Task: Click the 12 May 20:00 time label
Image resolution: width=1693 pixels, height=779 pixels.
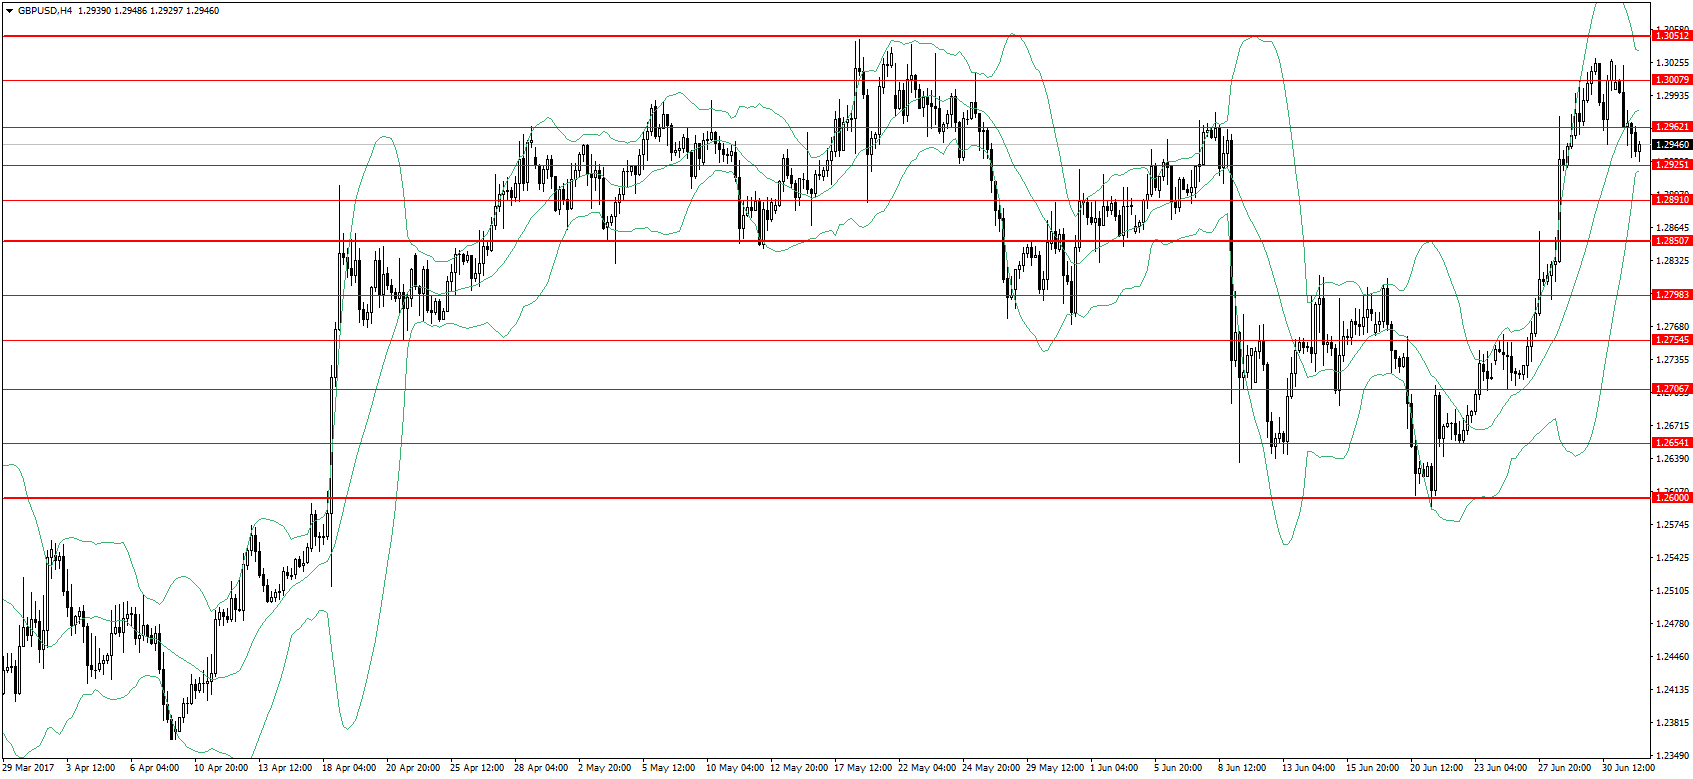Action: click(x=799, y=769)
